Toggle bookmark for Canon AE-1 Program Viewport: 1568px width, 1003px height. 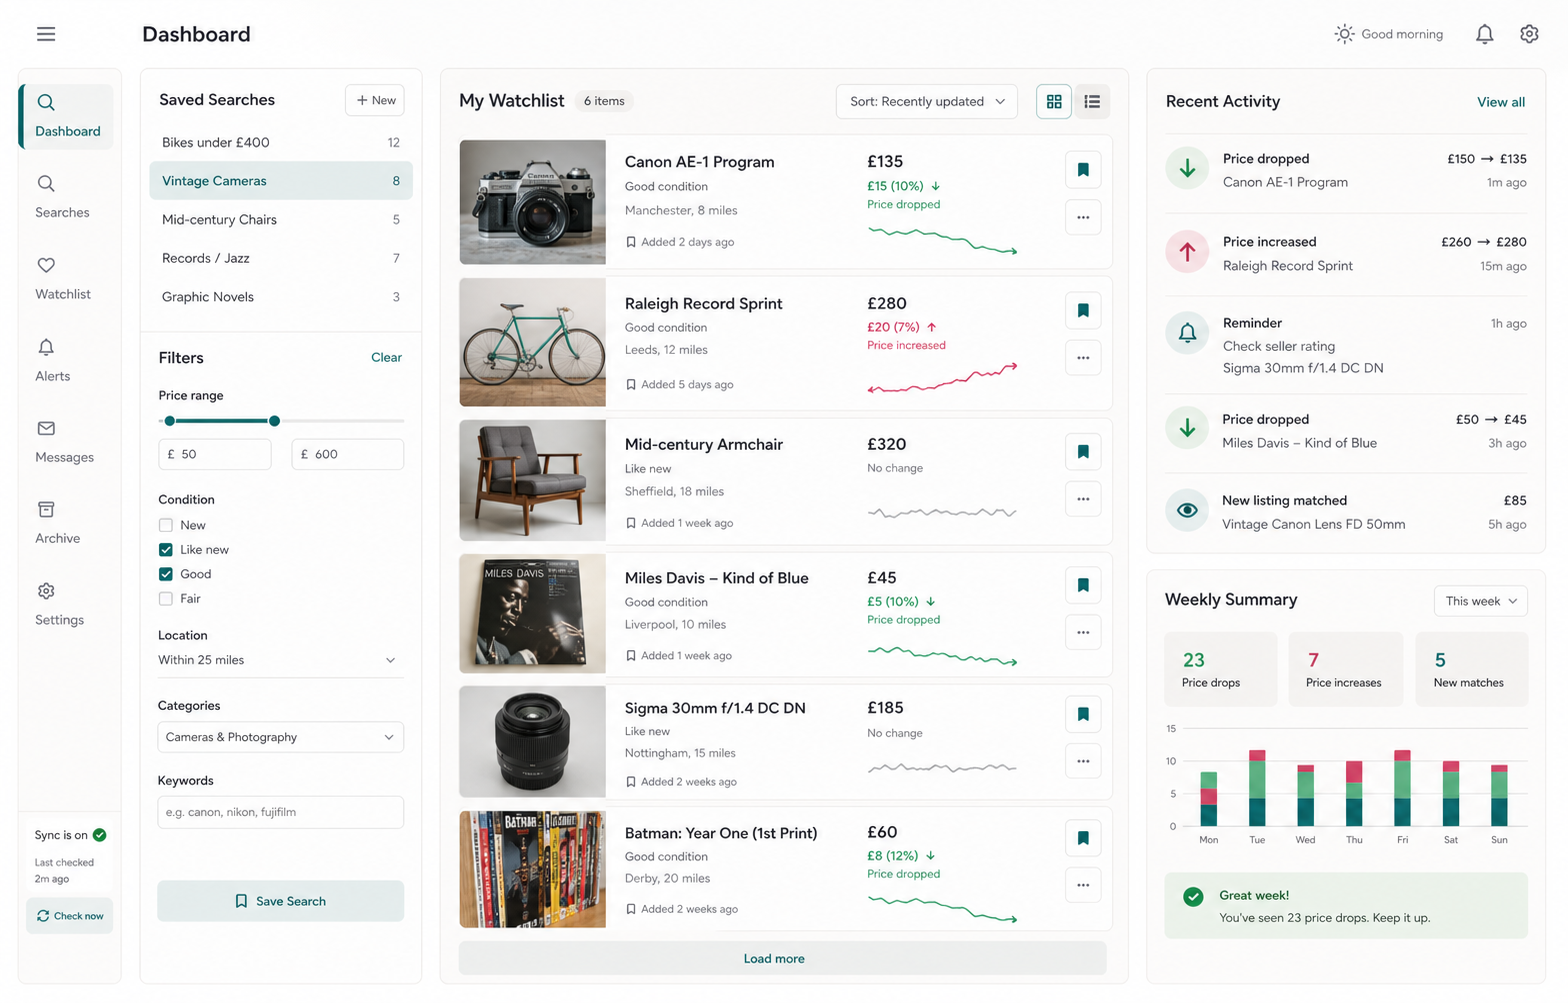(1083, 170)
